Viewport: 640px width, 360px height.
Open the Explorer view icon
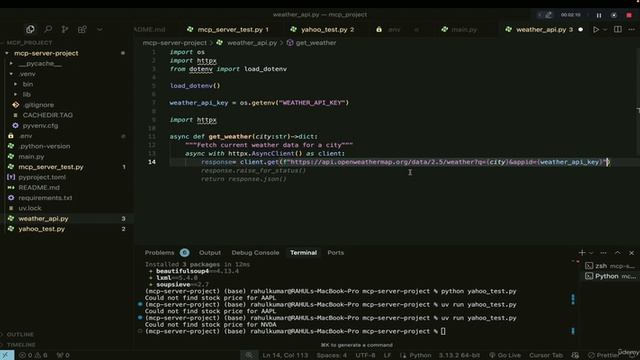coord(30,29)
